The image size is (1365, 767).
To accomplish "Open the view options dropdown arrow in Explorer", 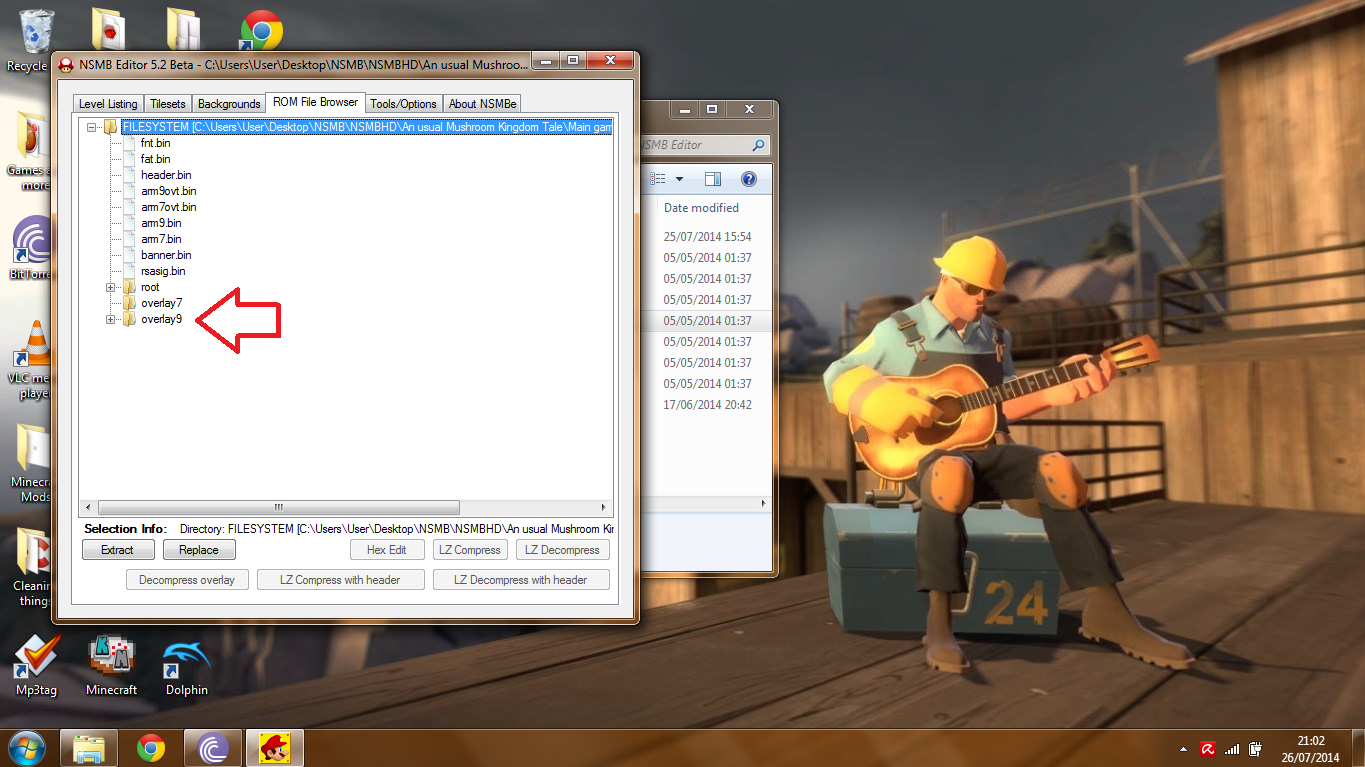I will point(679,179).
